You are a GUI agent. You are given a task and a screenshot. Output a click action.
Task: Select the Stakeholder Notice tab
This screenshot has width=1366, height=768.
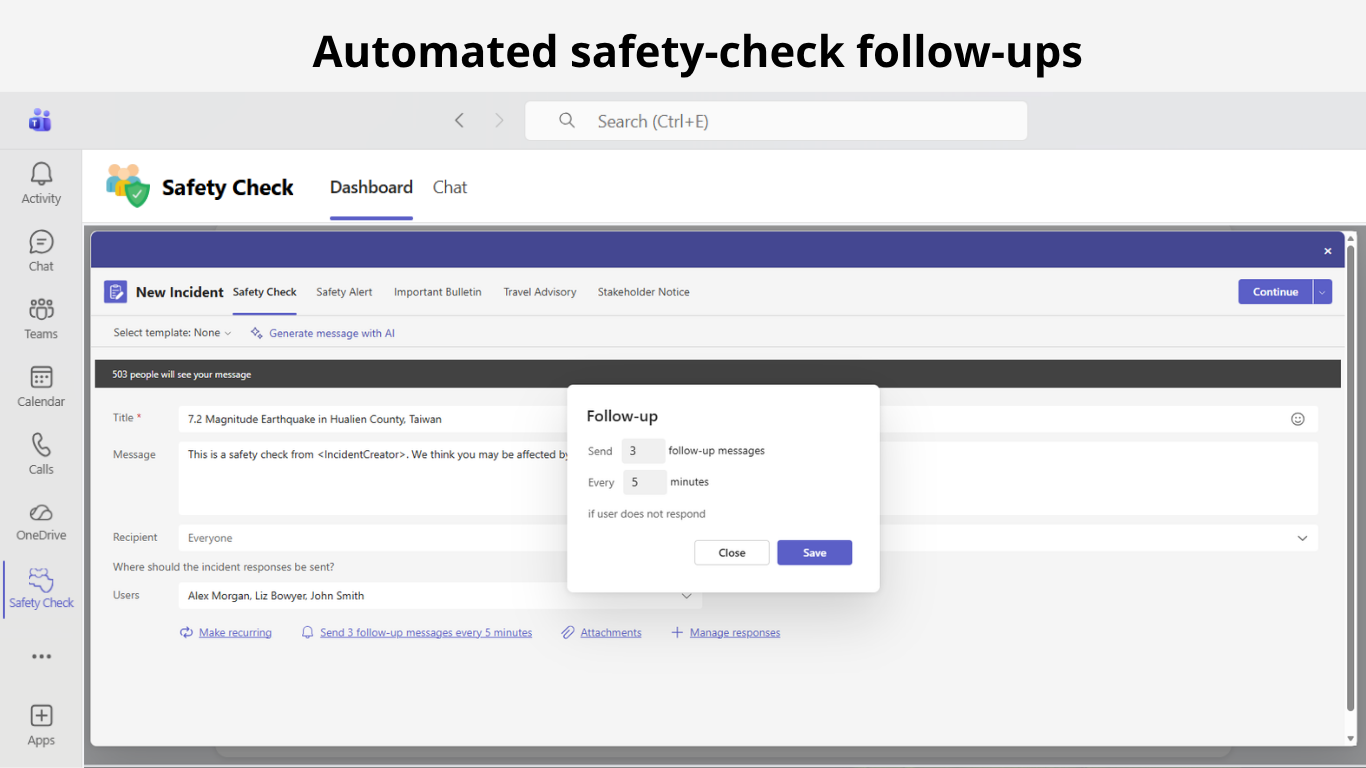(644, 292)
